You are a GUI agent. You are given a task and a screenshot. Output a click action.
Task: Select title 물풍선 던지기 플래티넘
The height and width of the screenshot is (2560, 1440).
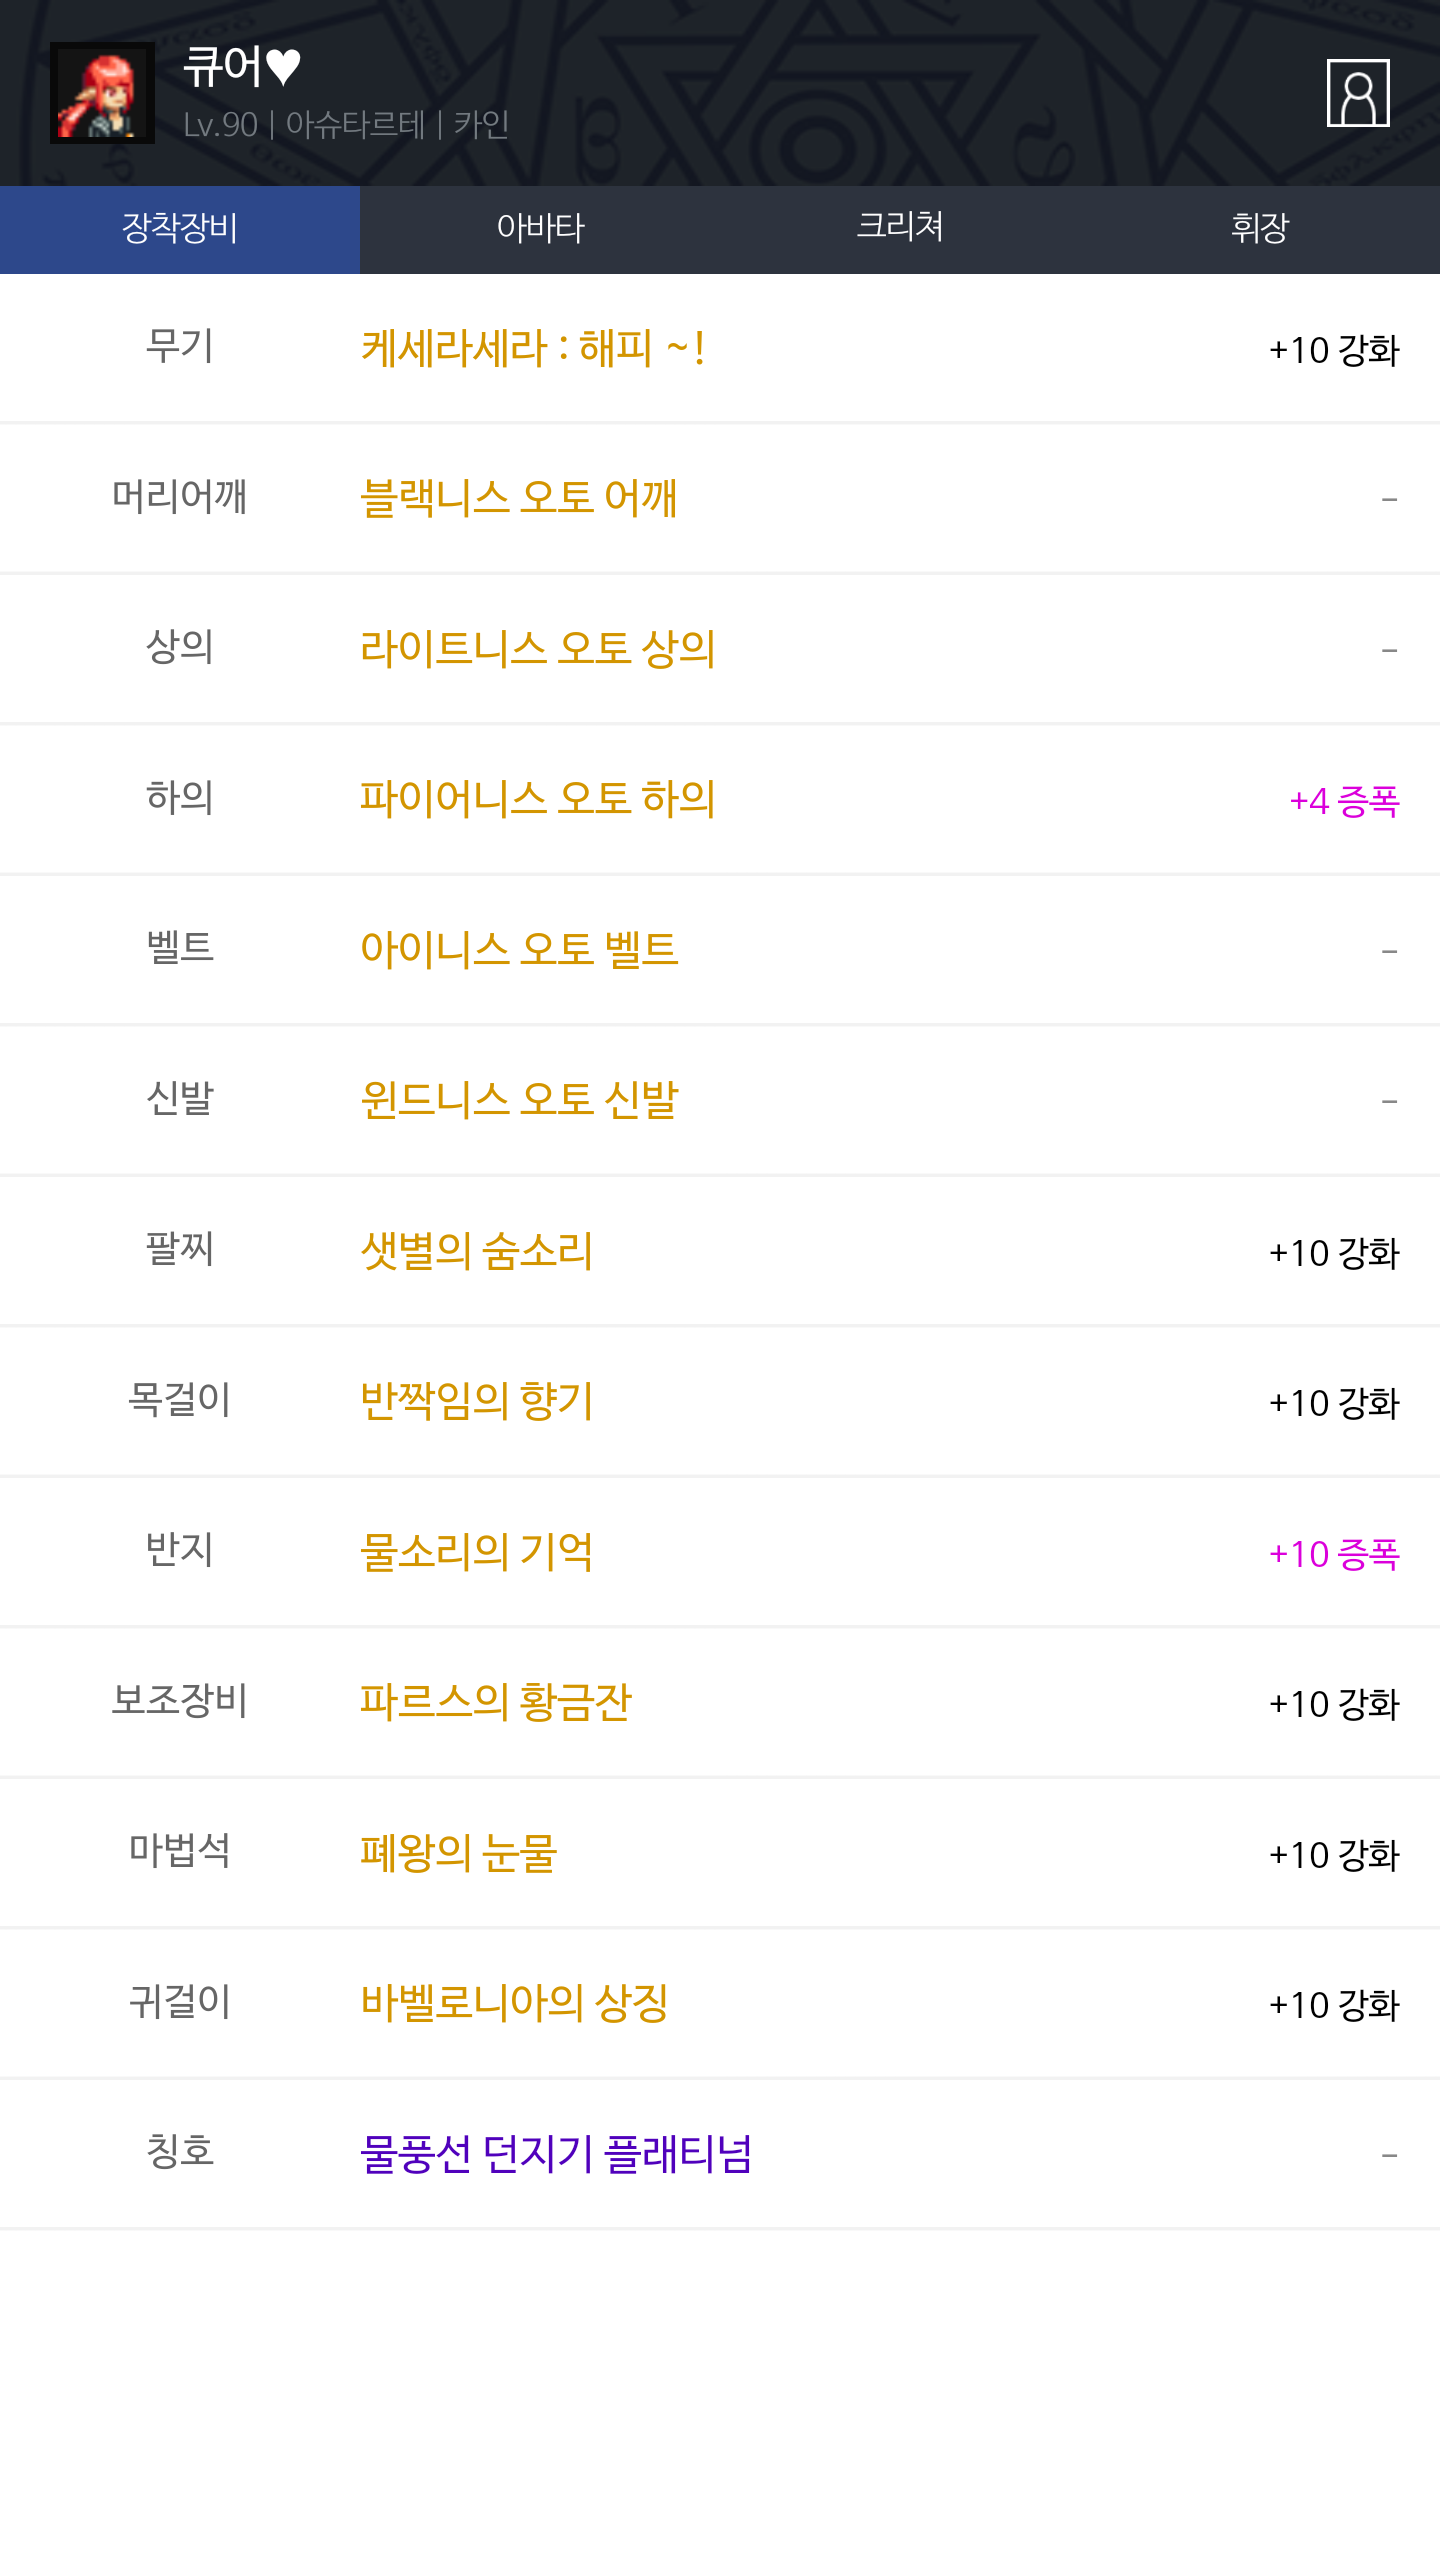(x=556, y=2154)
